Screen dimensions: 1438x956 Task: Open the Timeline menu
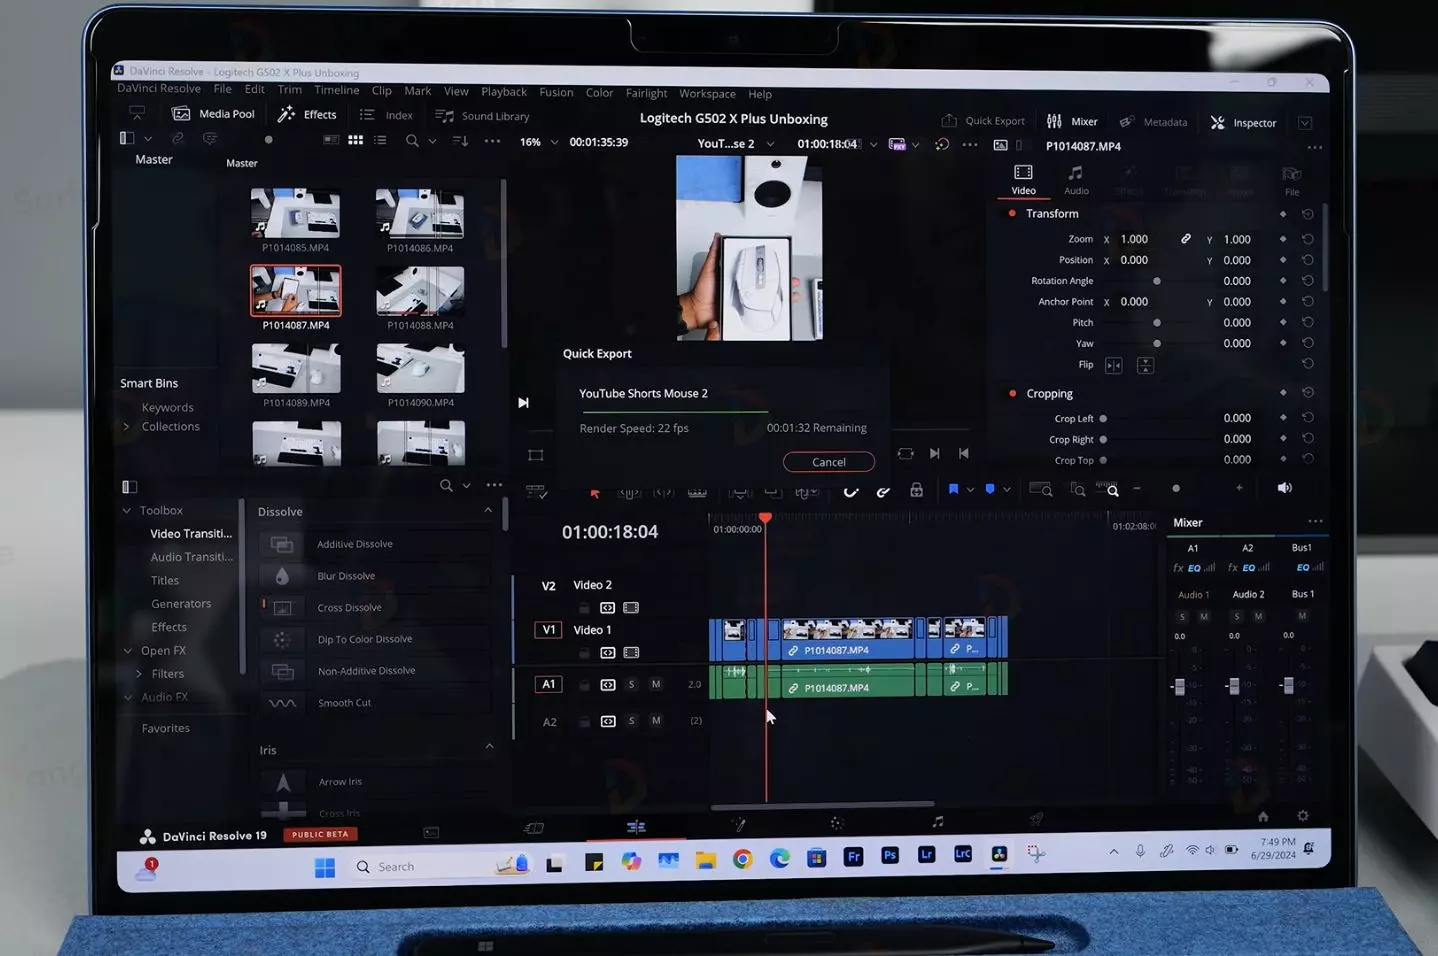(x=336, y=90)
